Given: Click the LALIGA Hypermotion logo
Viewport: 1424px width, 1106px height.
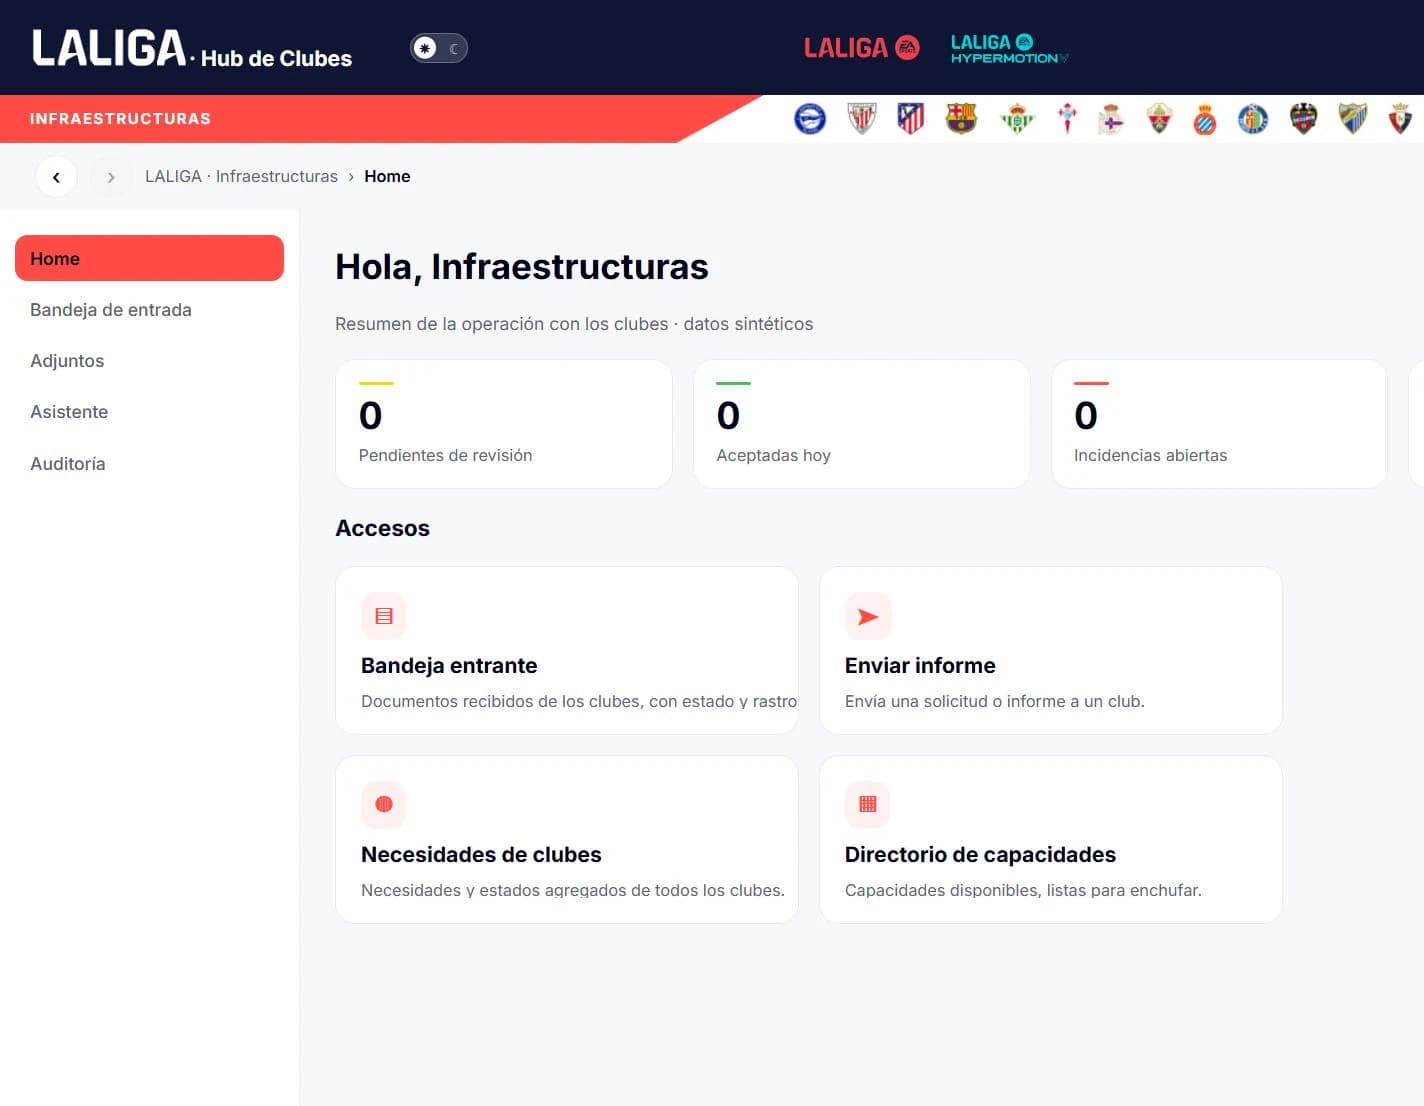Looking at the screenshot, I should [1009, 48].
